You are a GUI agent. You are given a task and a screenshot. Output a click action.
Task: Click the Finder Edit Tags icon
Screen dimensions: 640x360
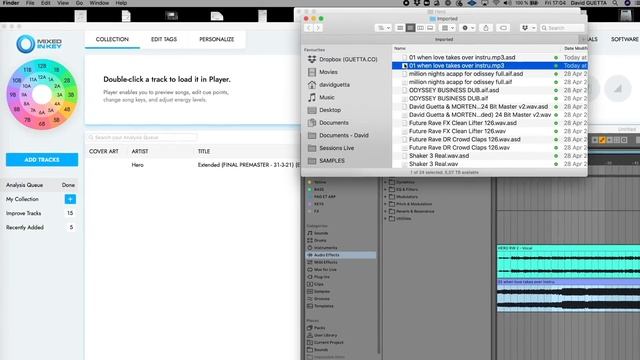503,28
